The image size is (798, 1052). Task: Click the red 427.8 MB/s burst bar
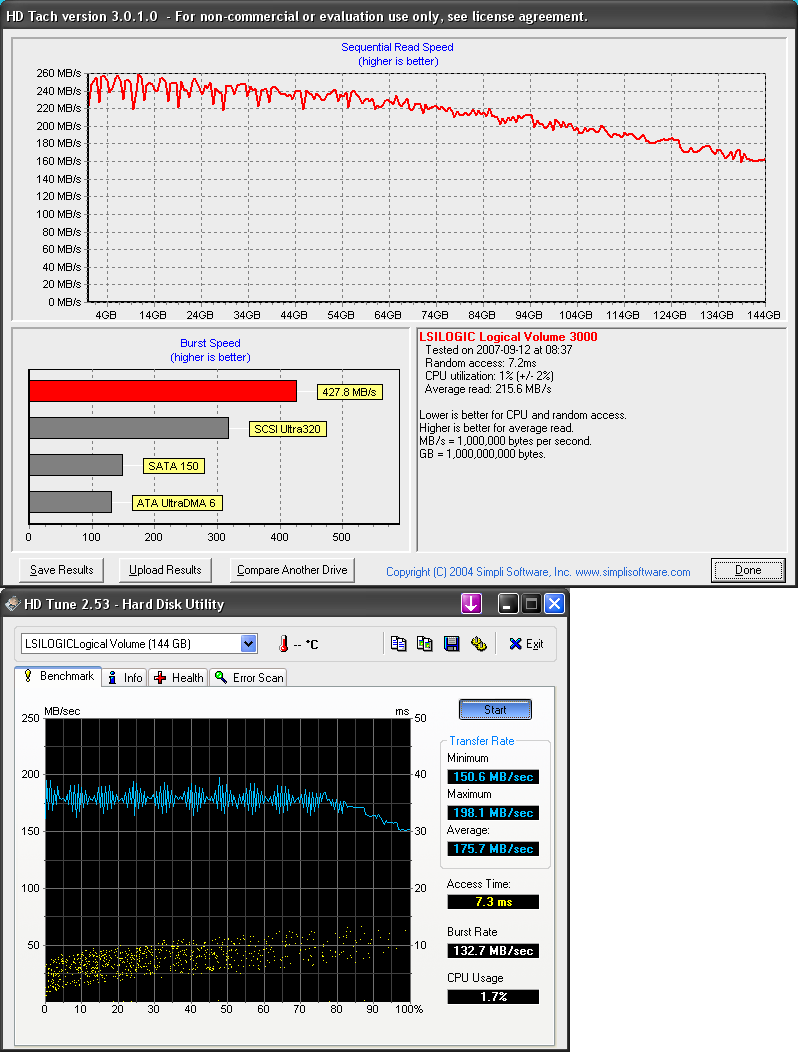tap(163, 391)
